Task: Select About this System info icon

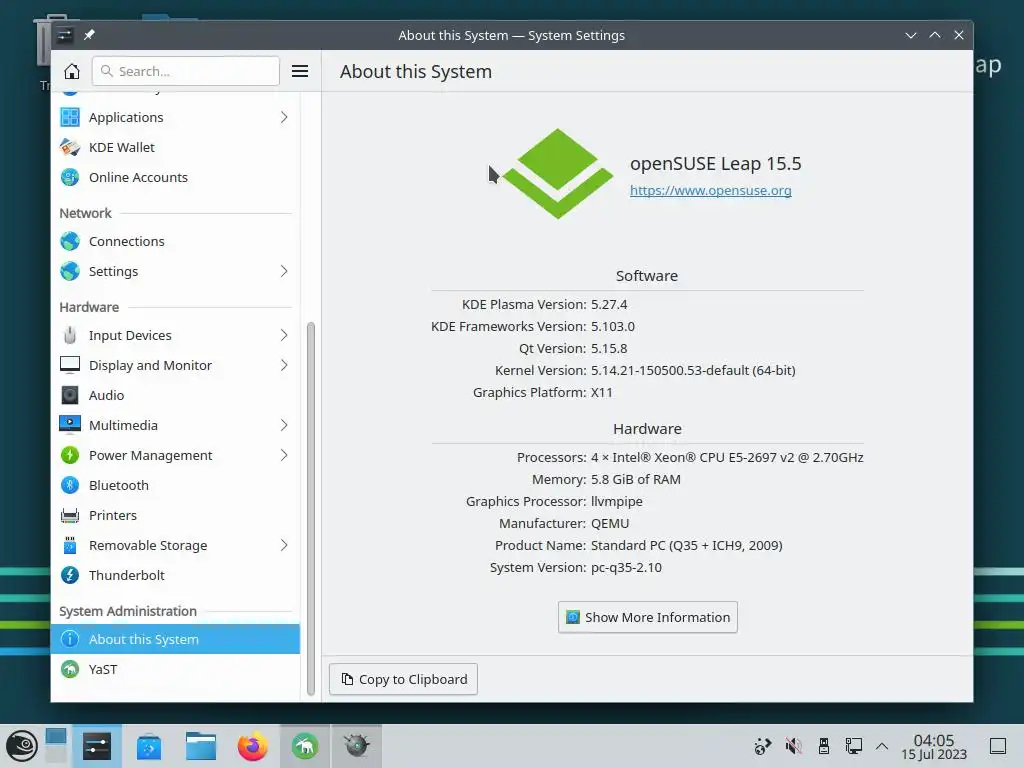Action: [x=70, y=640]
